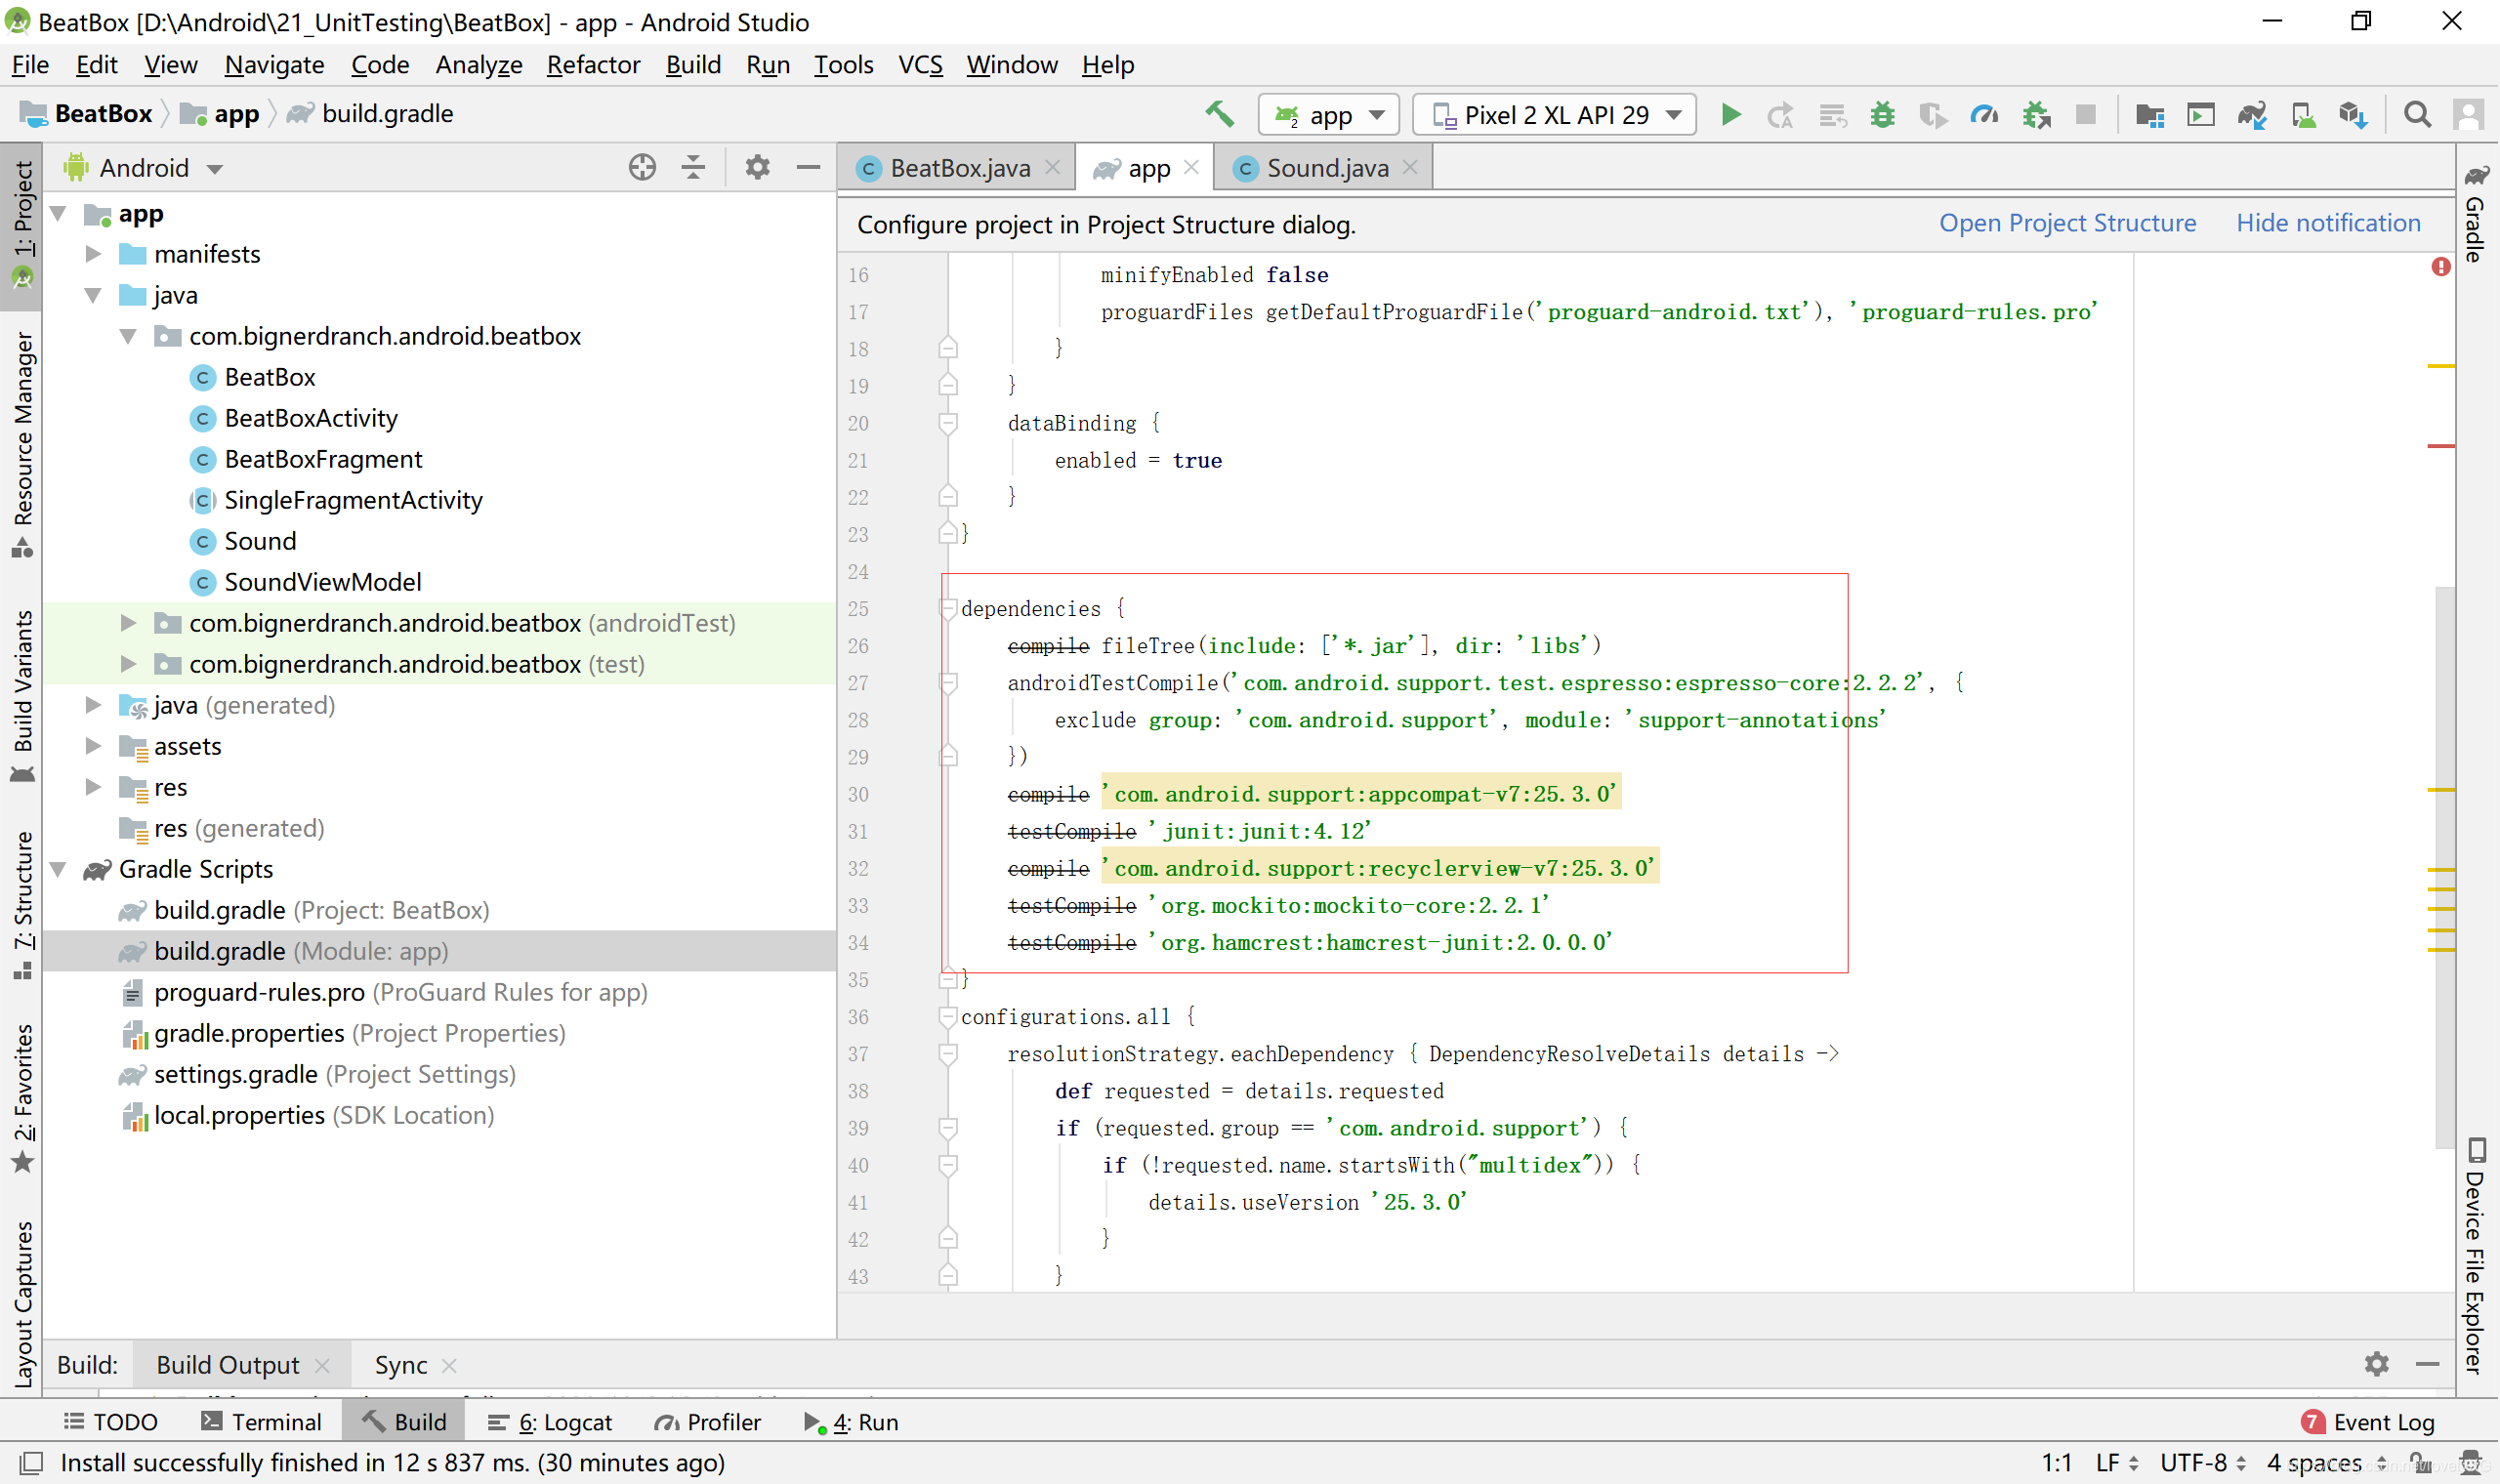The width and height of the screenshot is (2500, 1484).
Task: Switch to the Sound.java editor tab
Action: tap(1326, 168)
